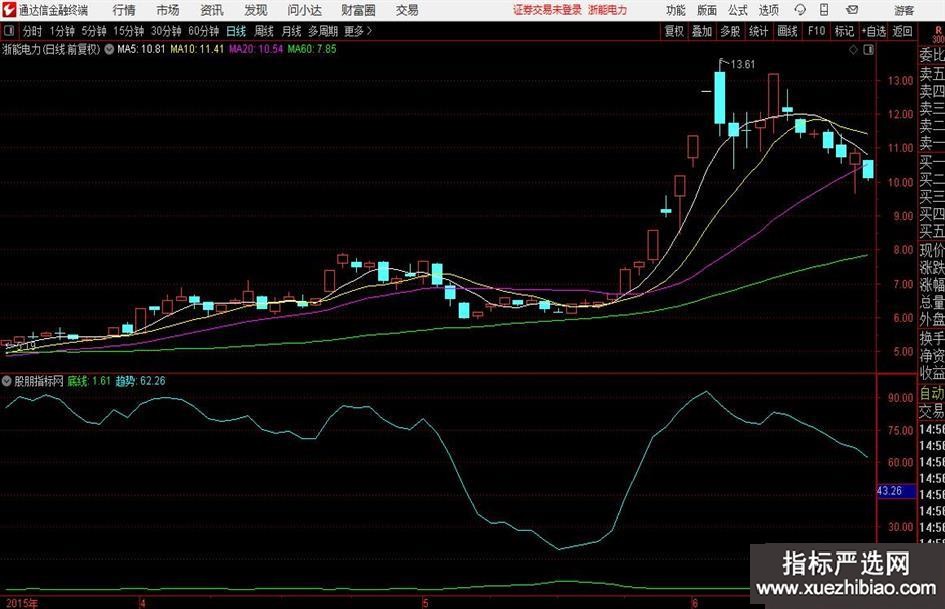Image resolution: width=945 pixels, height=609 pixels.
Task: Click the dropdown icon before 股朋指标网
Action: 7,381
